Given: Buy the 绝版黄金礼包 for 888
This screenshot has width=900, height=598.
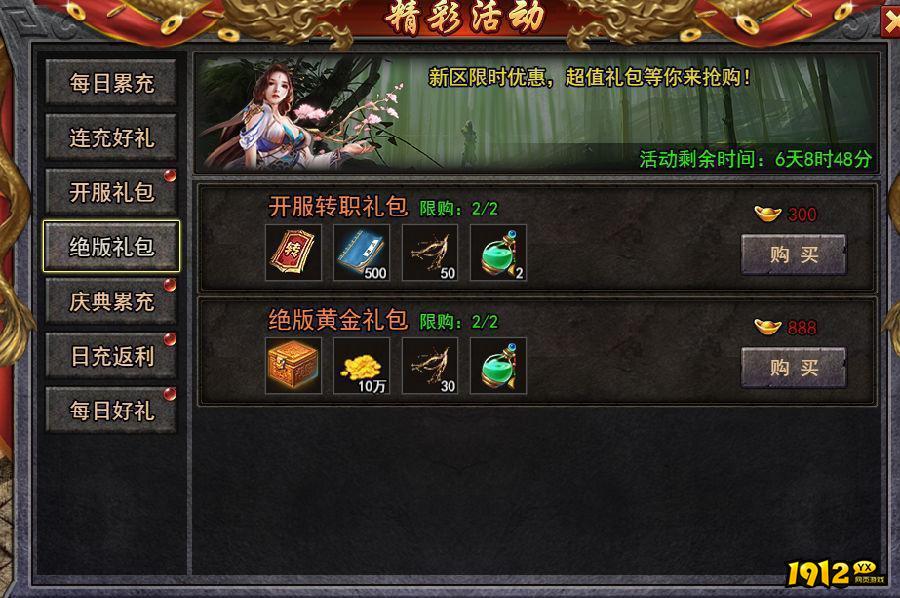Looking at the screenshot, I should click(794, 367).
